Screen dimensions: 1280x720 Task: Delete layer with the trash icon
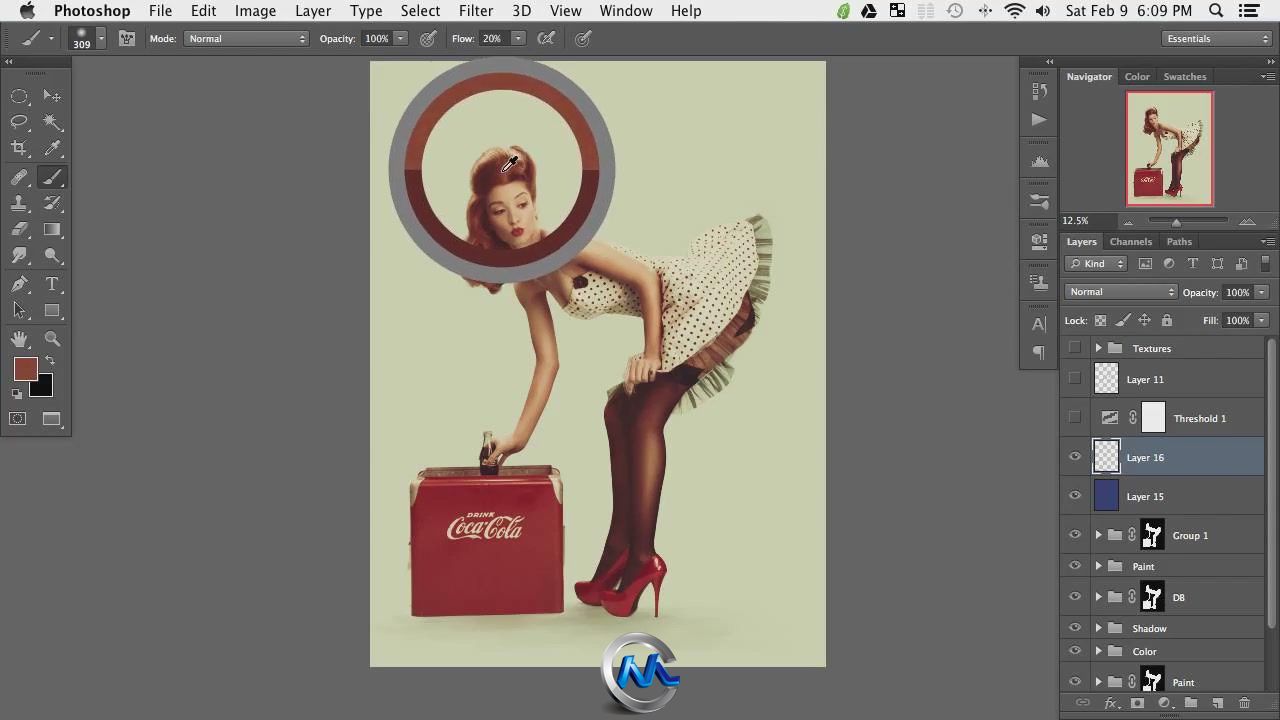click(x=1244, y=703)
